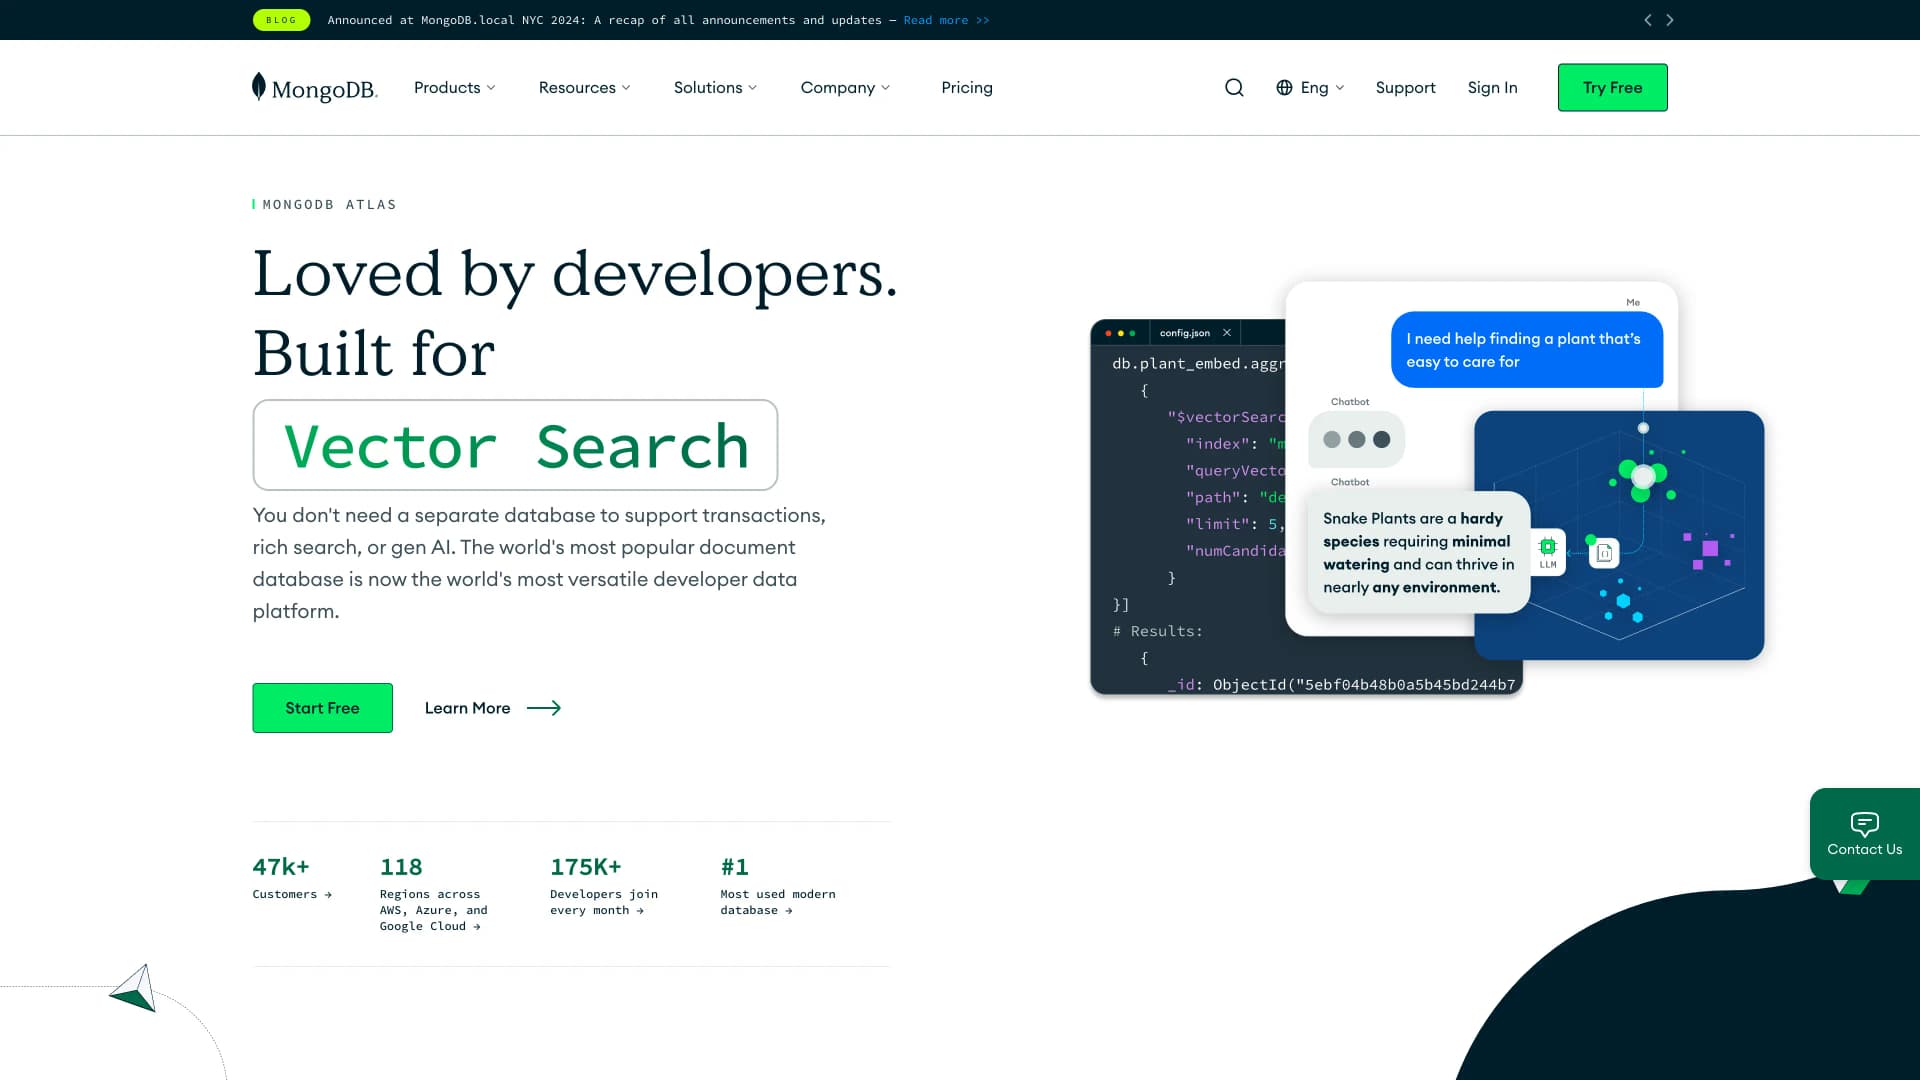Viewport: 1920px width, 1080px height.
Task: Click the Contact Us chat icon
Action: click(1864, 824)
